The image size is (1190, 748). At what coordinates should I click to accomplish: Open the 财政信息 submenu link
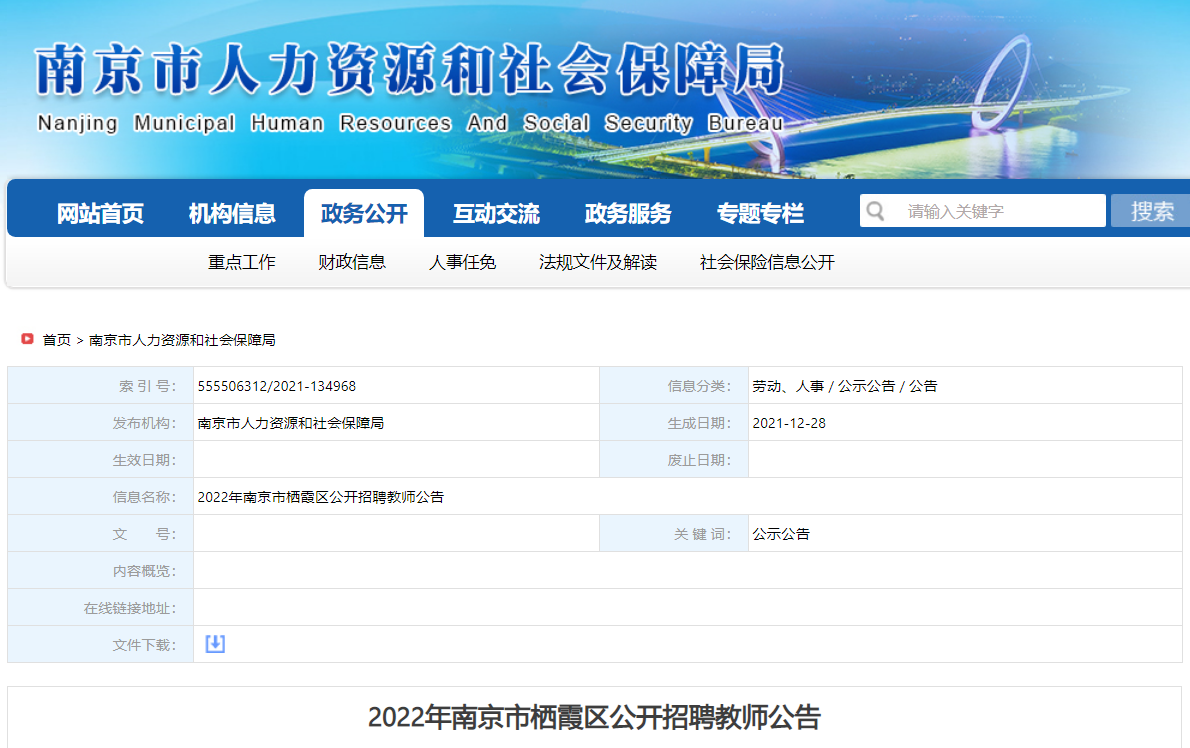(352, 262)
